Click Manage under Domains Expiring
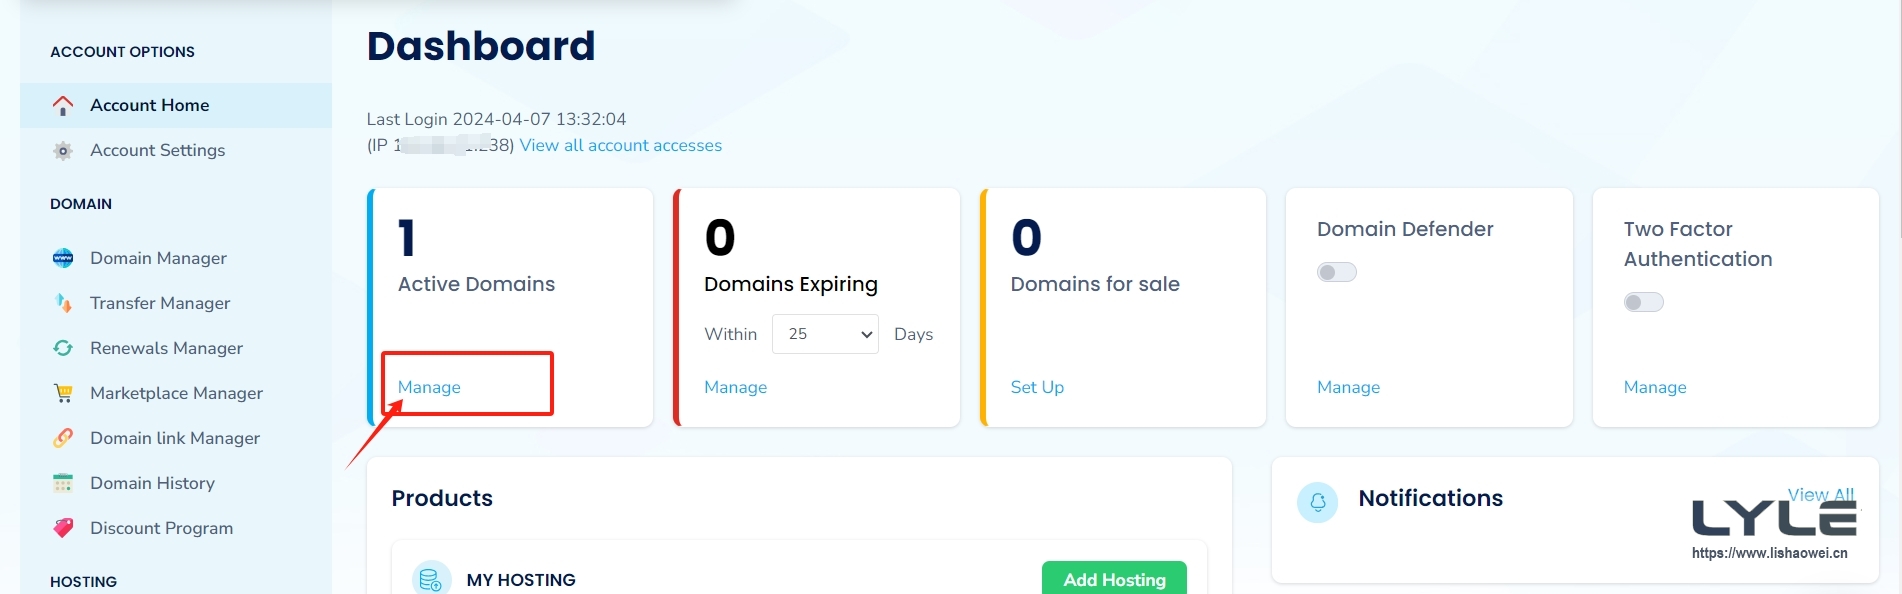Image resolution: width=1902 pixels, height=594 pixels. coord(735,387)
